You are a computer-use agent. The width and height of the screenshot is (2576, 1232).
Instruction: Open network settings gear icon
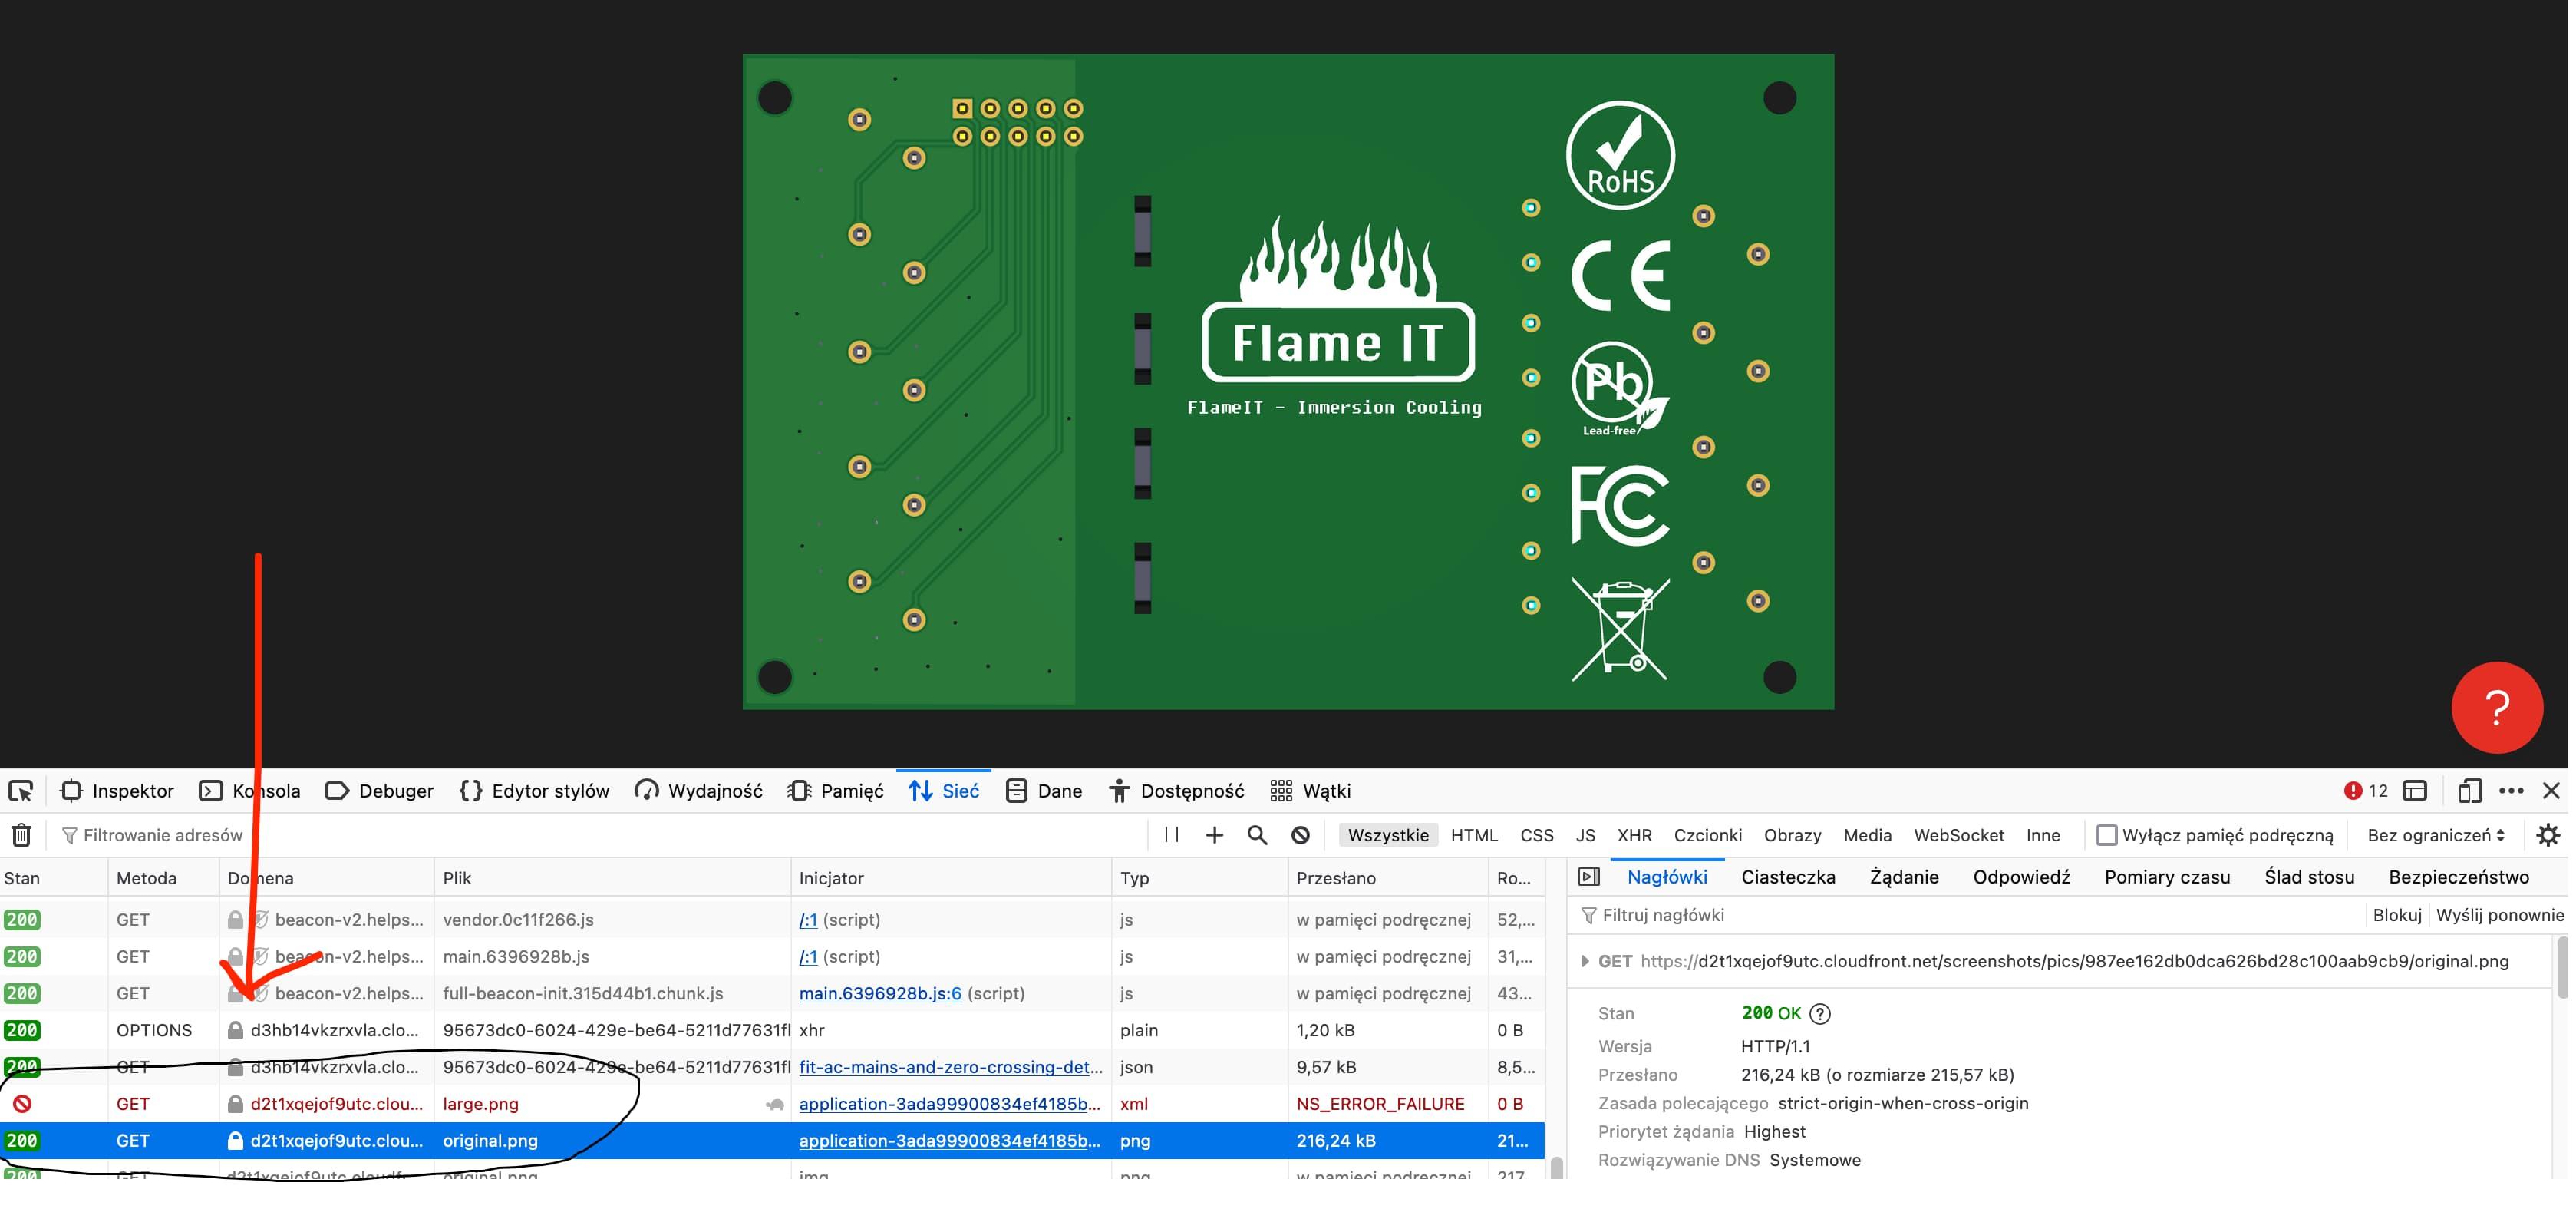point(2548,835)
